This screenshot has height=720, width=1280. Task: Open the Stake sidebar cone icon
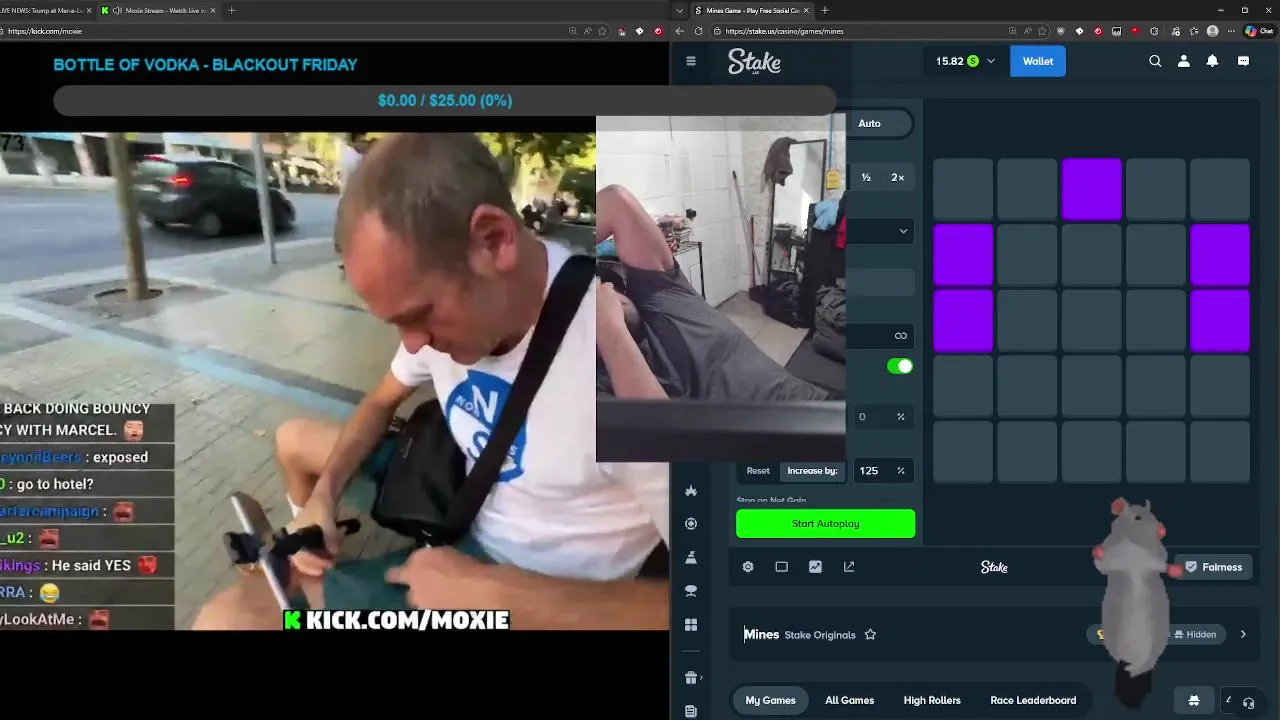690,557
